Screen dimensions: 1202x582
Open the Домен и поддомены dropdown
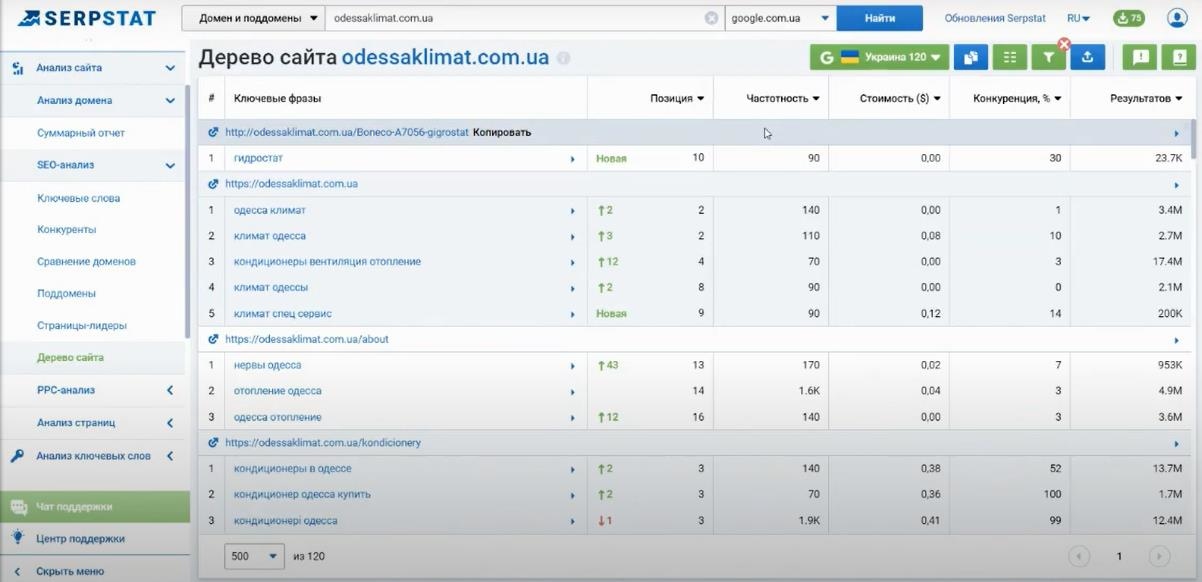[253, 18]
